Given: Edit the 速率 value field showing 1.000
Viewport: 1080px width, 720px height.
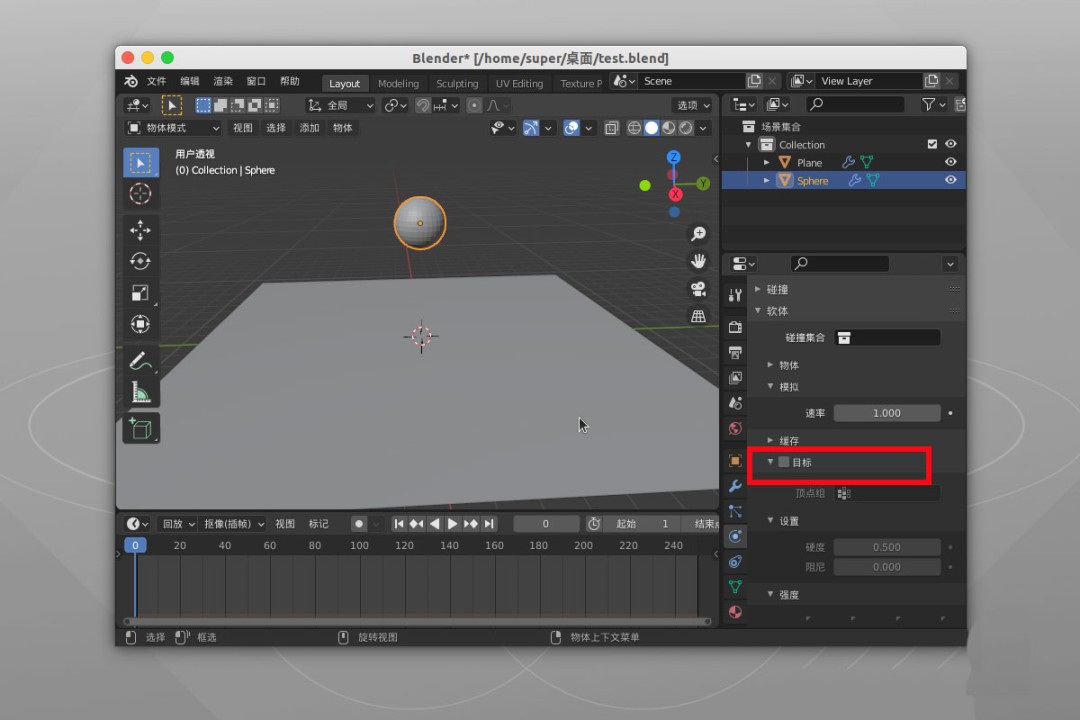Looking at the screenshot, I should pos(887,412).
